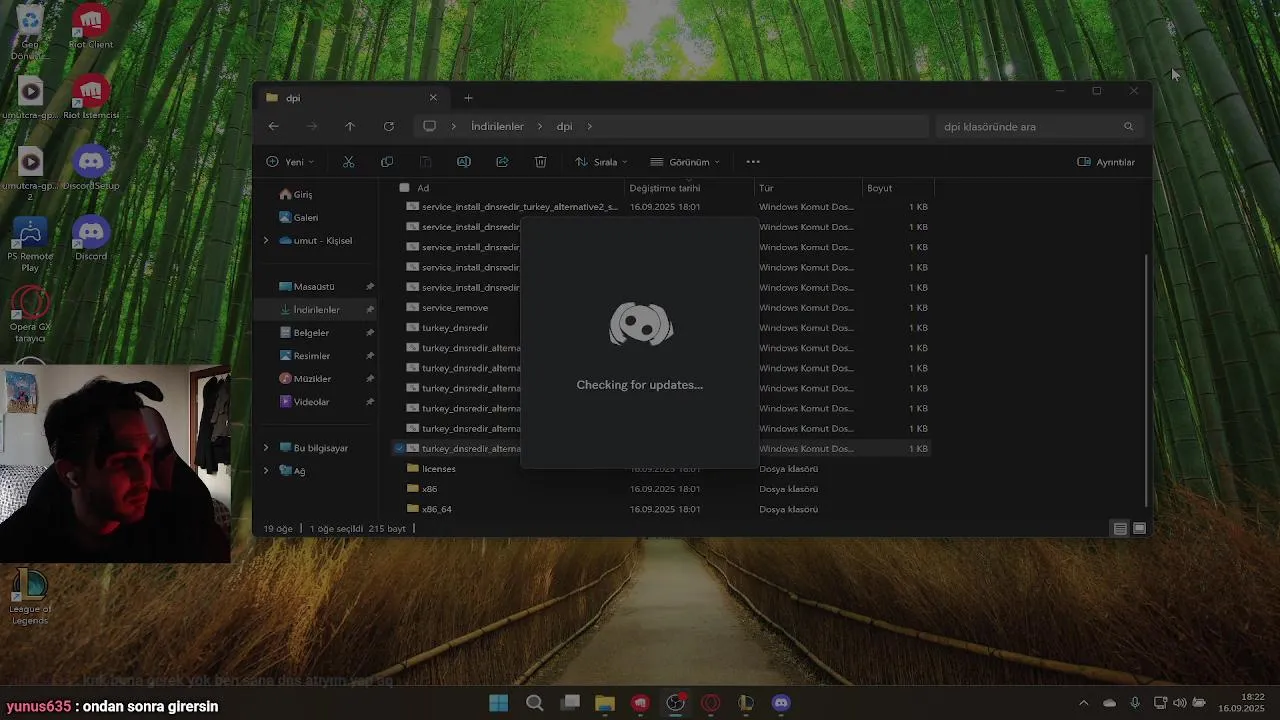Expand the Bu bilgisayar tree node
The image size is (1280, 720).
click(x=266, y=448)
